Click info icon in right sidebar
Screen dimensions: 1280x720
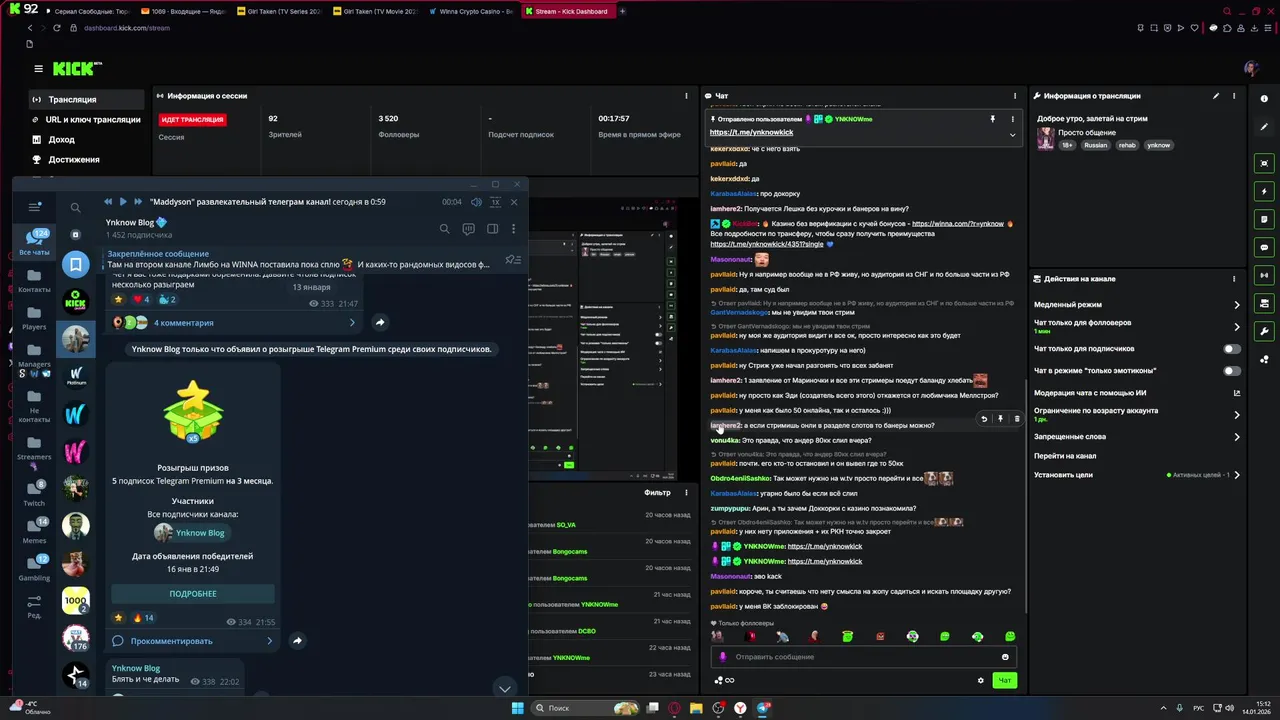pos(1264,98)
